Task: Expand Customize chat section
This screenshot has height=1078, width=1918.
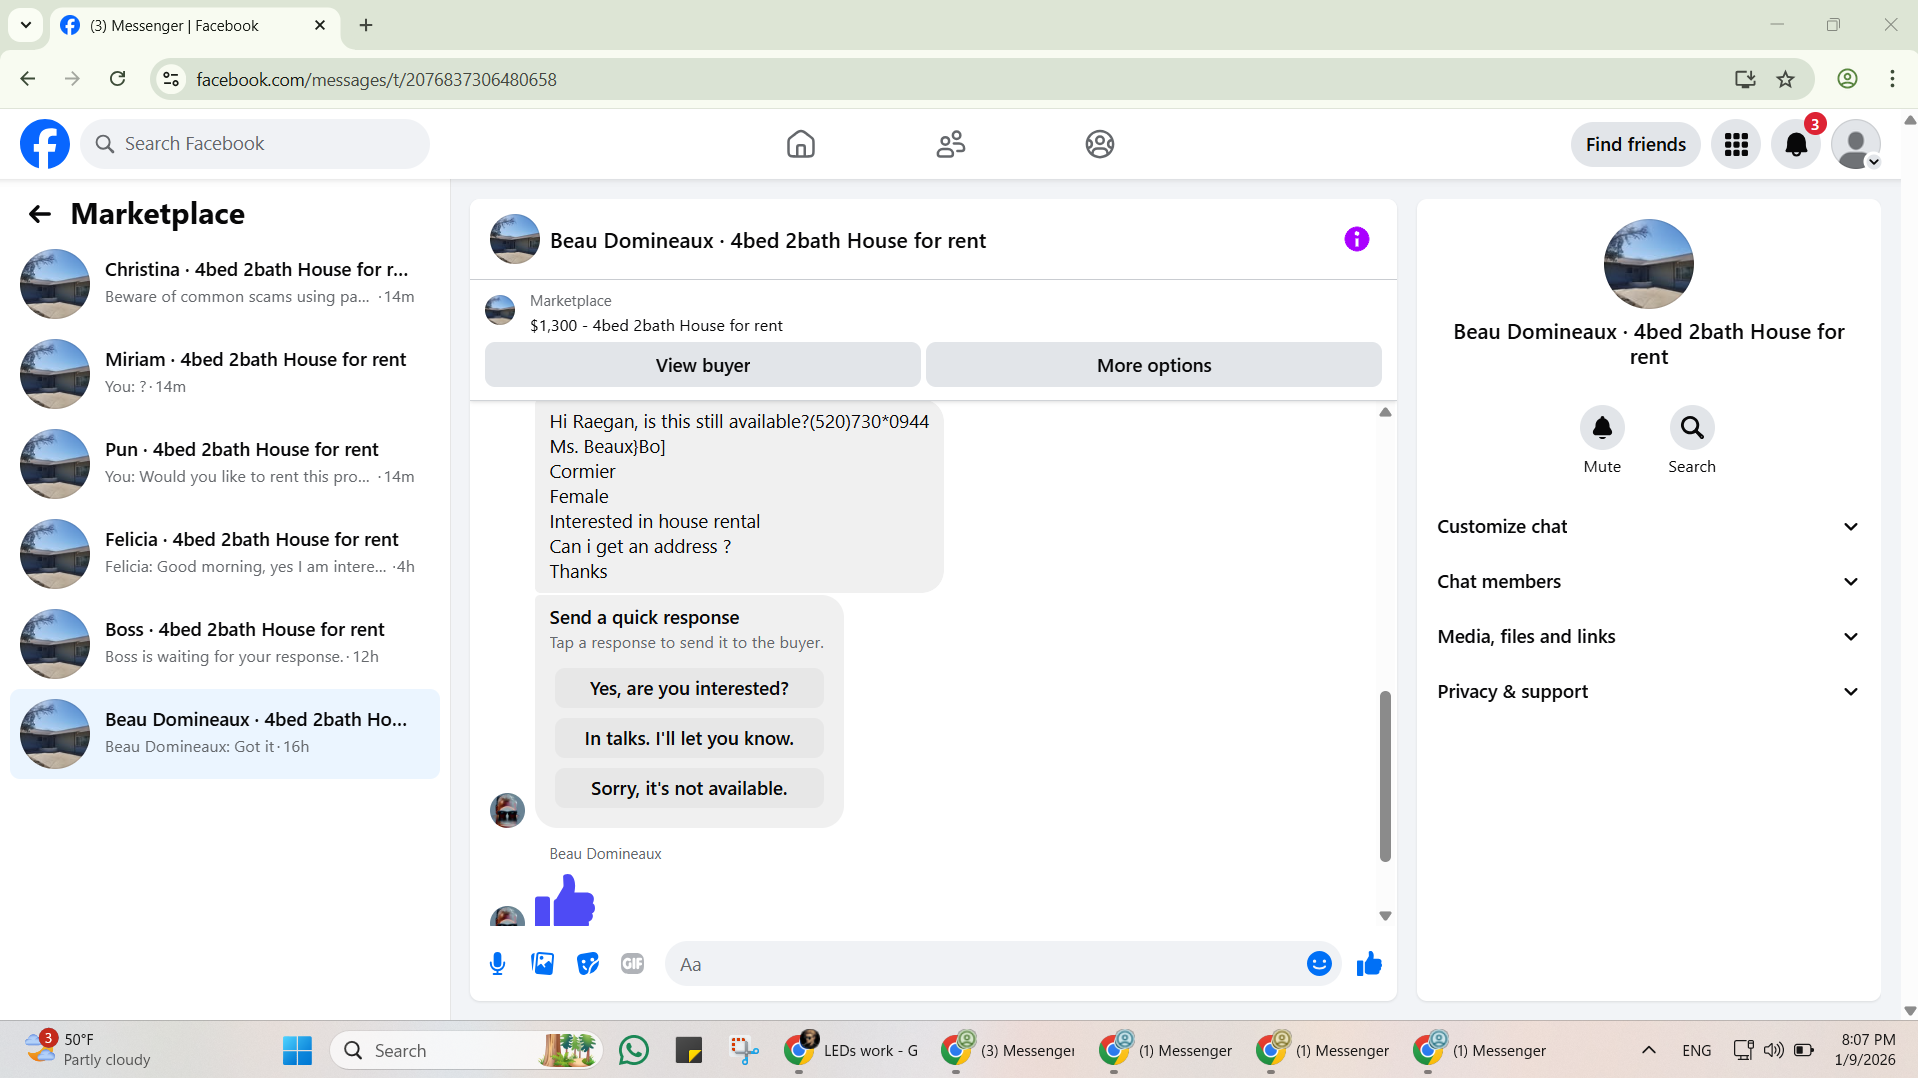Action: tap(1649, 527)
